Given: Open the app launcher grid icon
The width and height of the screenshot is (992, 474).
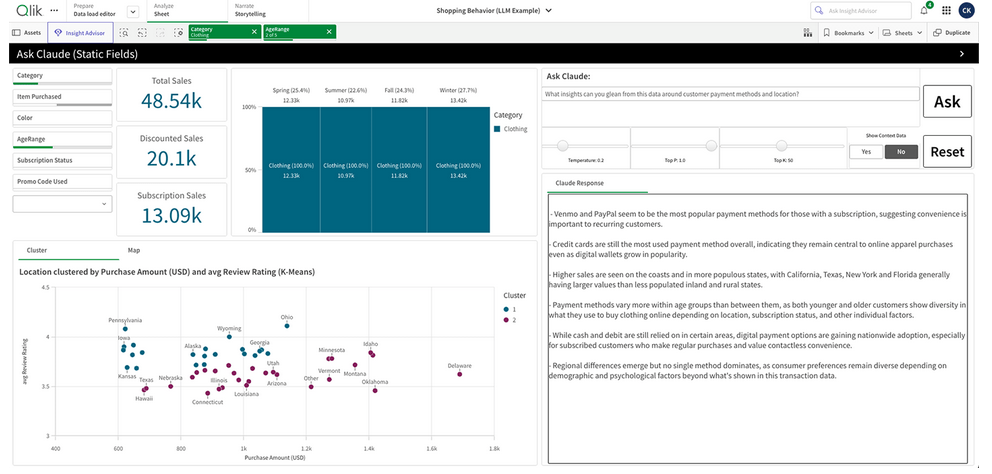Looking at the screenshot, I should click(x=946, y=10).
